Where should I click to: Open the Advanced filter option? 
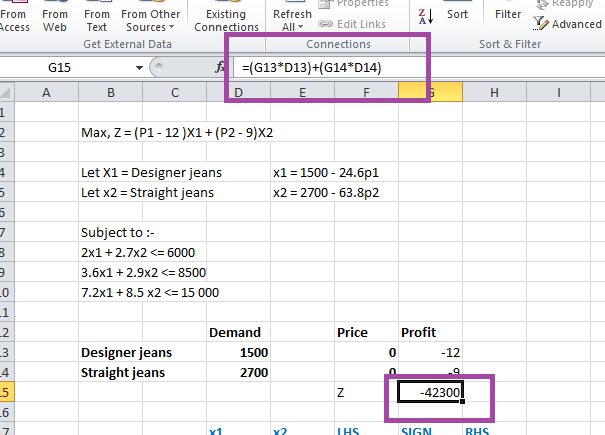[567, 24]
